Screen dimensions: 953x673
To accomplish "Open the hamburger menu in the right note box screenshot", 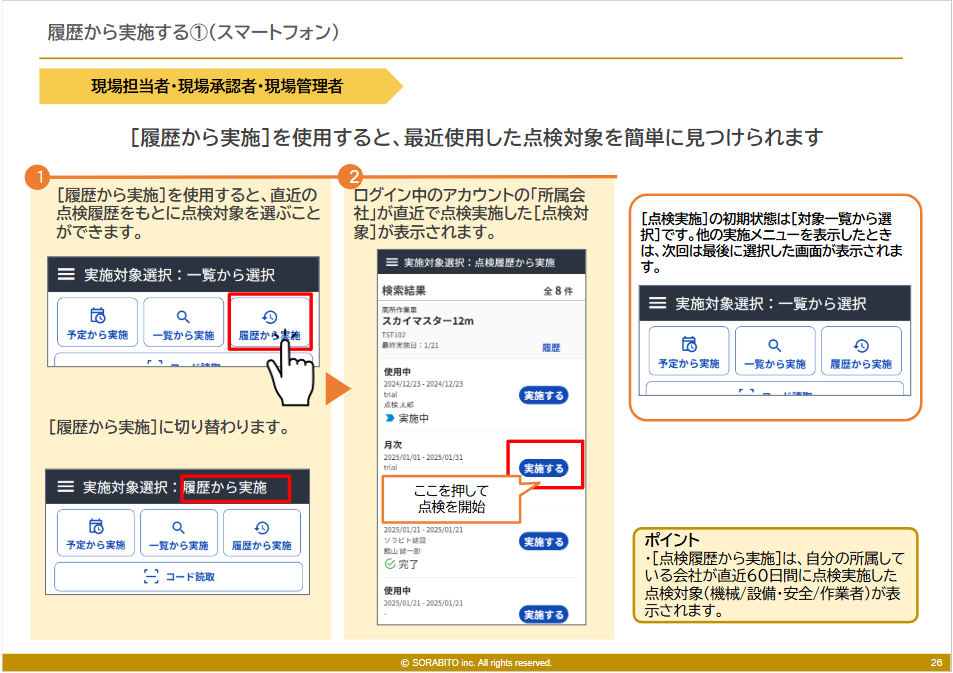I will click(657, 303).
